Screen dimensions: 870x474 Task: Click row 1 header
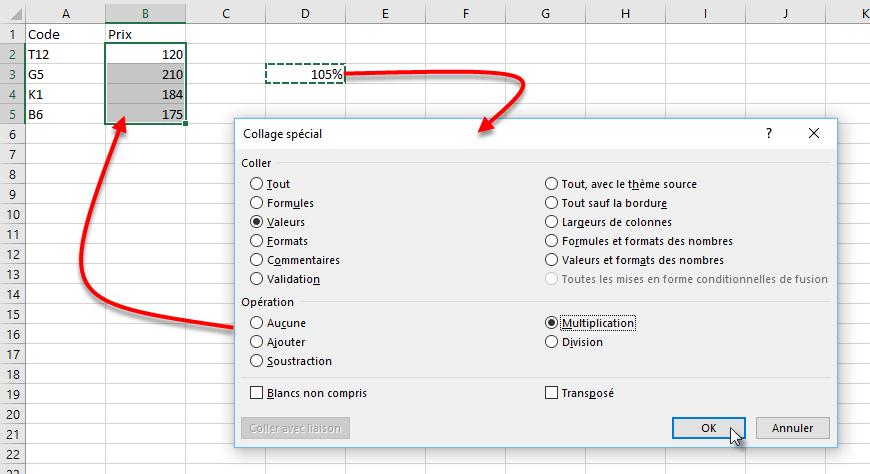[x=11, y=34]
